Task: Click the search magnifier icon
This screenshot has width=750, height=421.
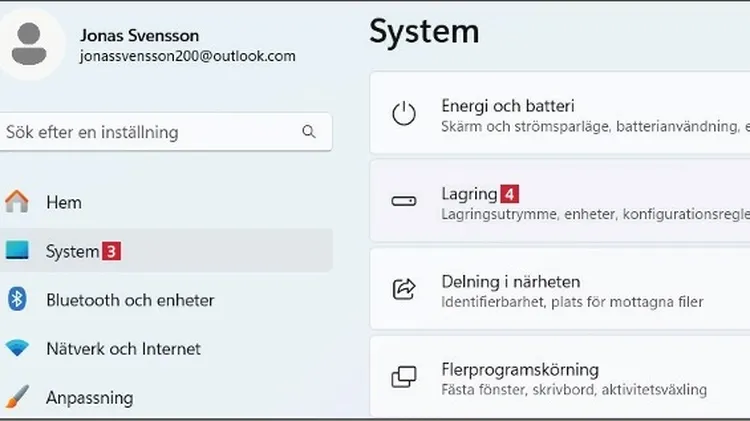Action: [309, 132]
